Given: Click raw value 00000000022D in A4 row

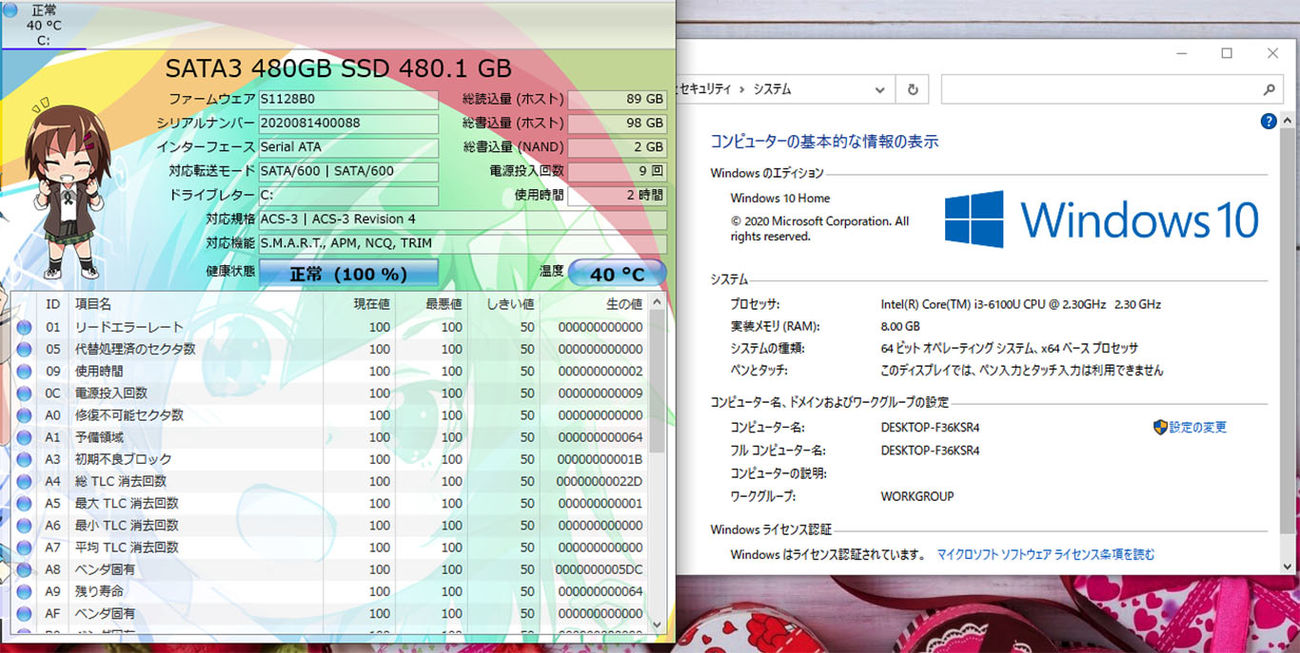Looking at the screenshot, I should (x=600, y=482).
